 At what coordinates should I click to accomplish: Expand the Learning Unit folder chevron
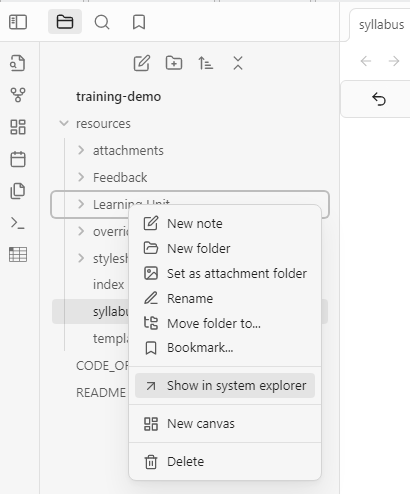(x=81, y=204)
